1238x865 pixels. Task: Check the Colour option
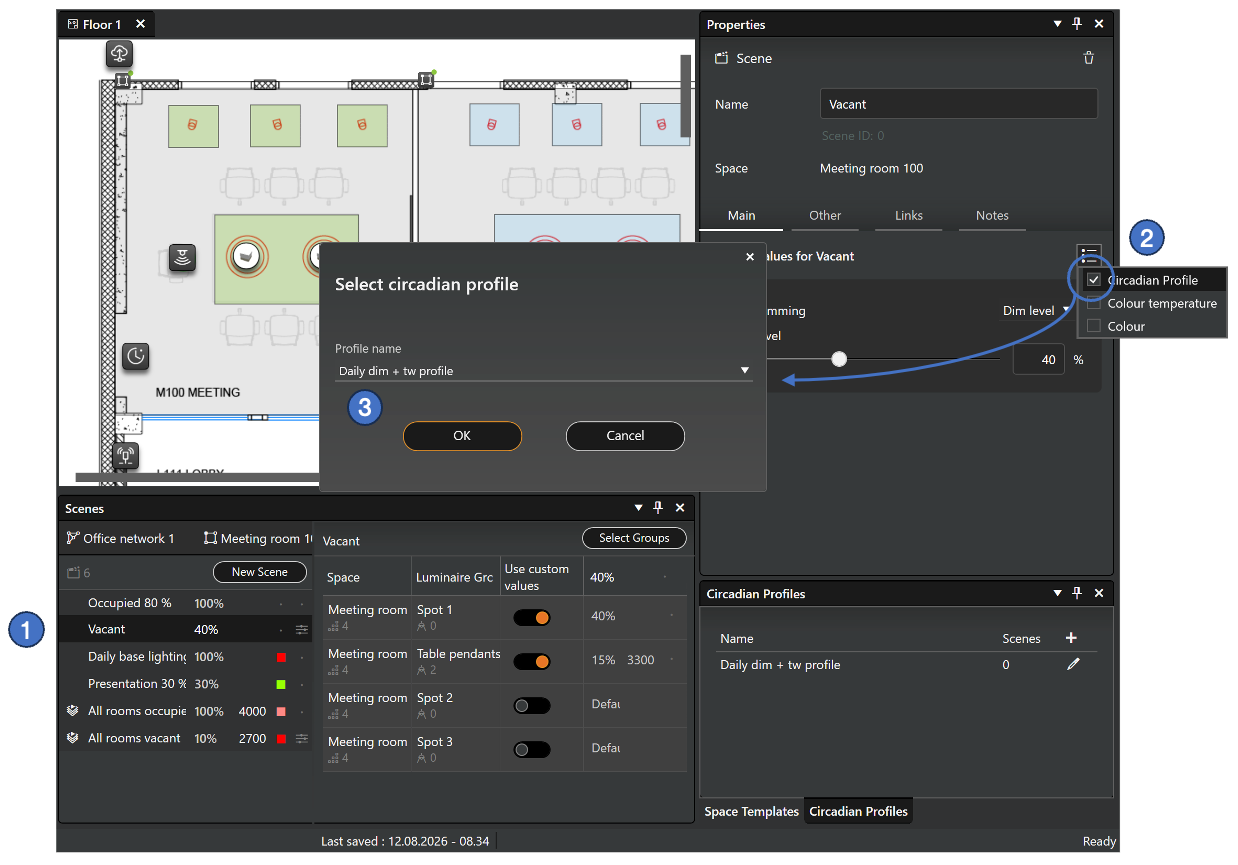pos(1094,326)
